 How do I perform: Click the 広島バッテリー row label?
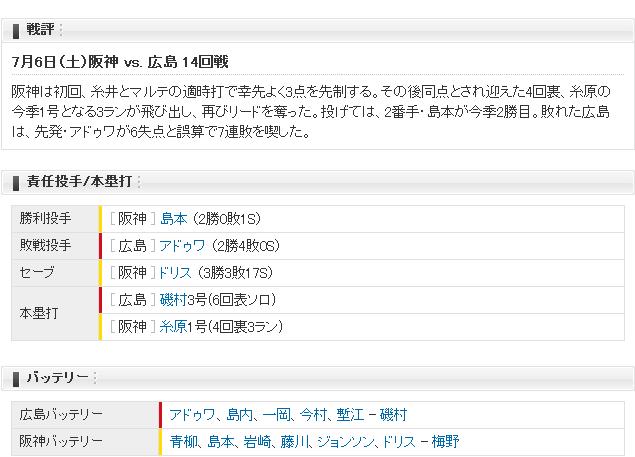click(x=61, y=414)
